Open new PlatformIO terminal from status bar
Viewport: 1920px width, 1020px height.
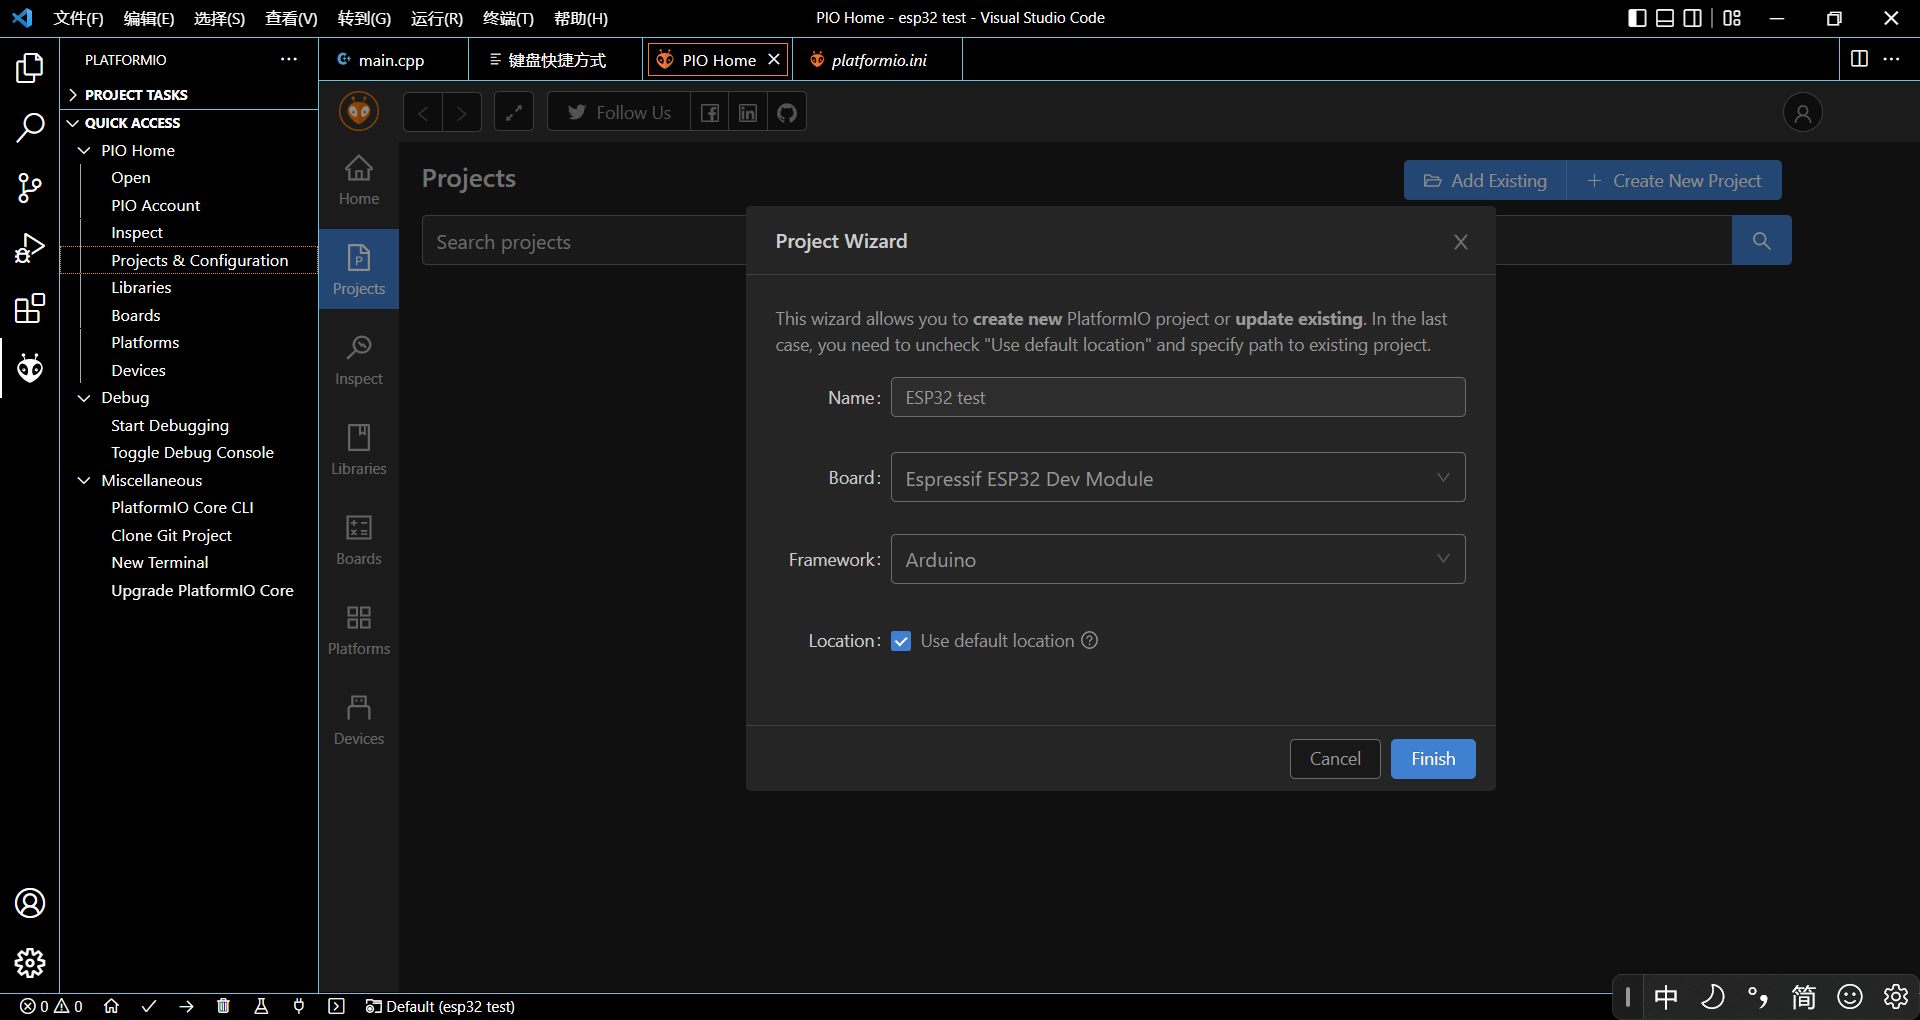coord(336,1006)
